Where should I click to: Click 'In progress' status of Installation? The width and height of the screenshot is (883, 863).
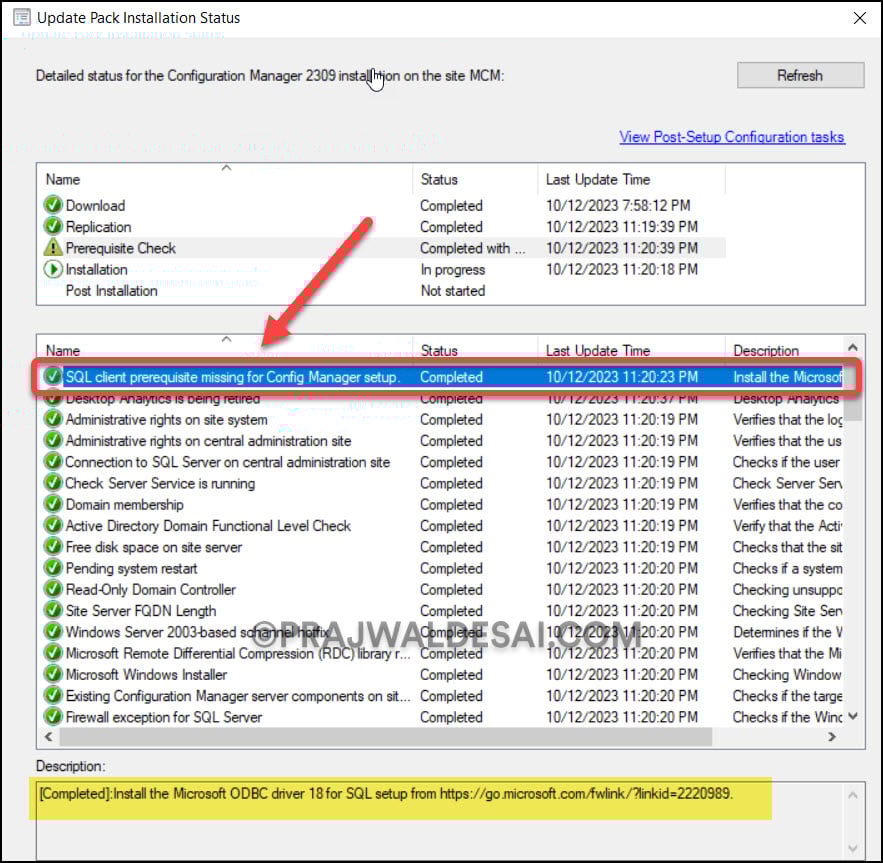coord(453,269)
